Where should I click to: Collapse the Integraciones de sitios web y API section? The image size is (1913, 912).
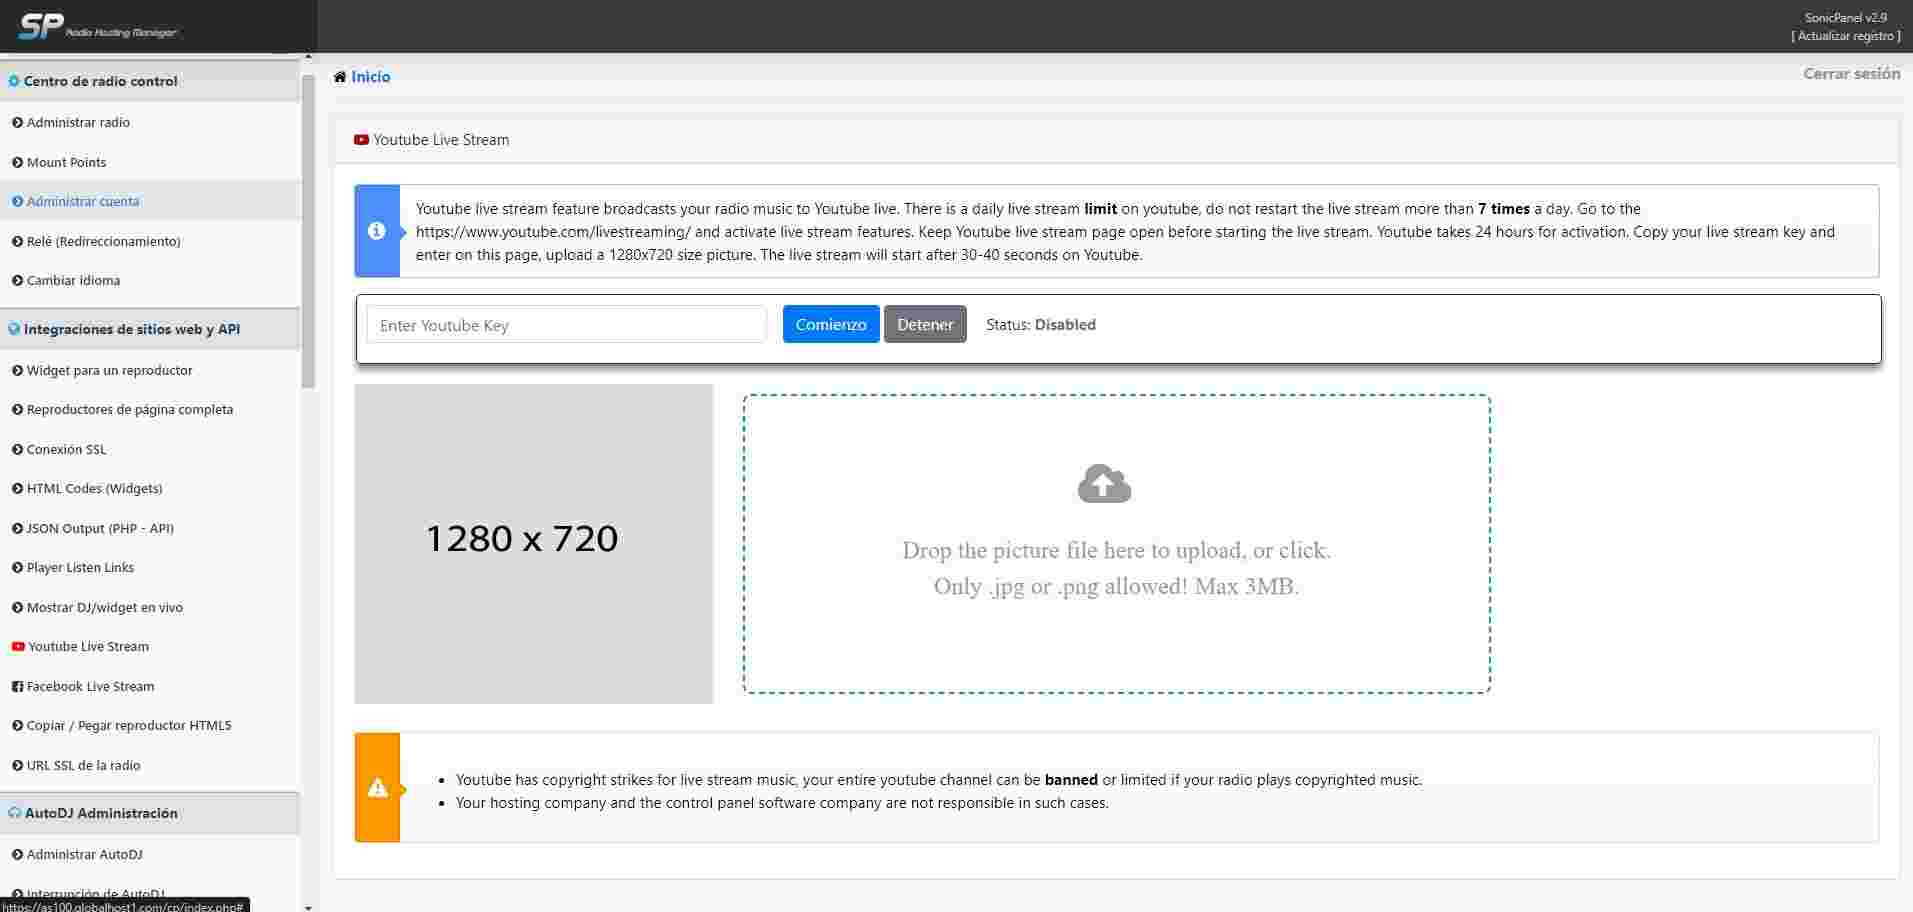pyautogui.click(x=131, y=329)
